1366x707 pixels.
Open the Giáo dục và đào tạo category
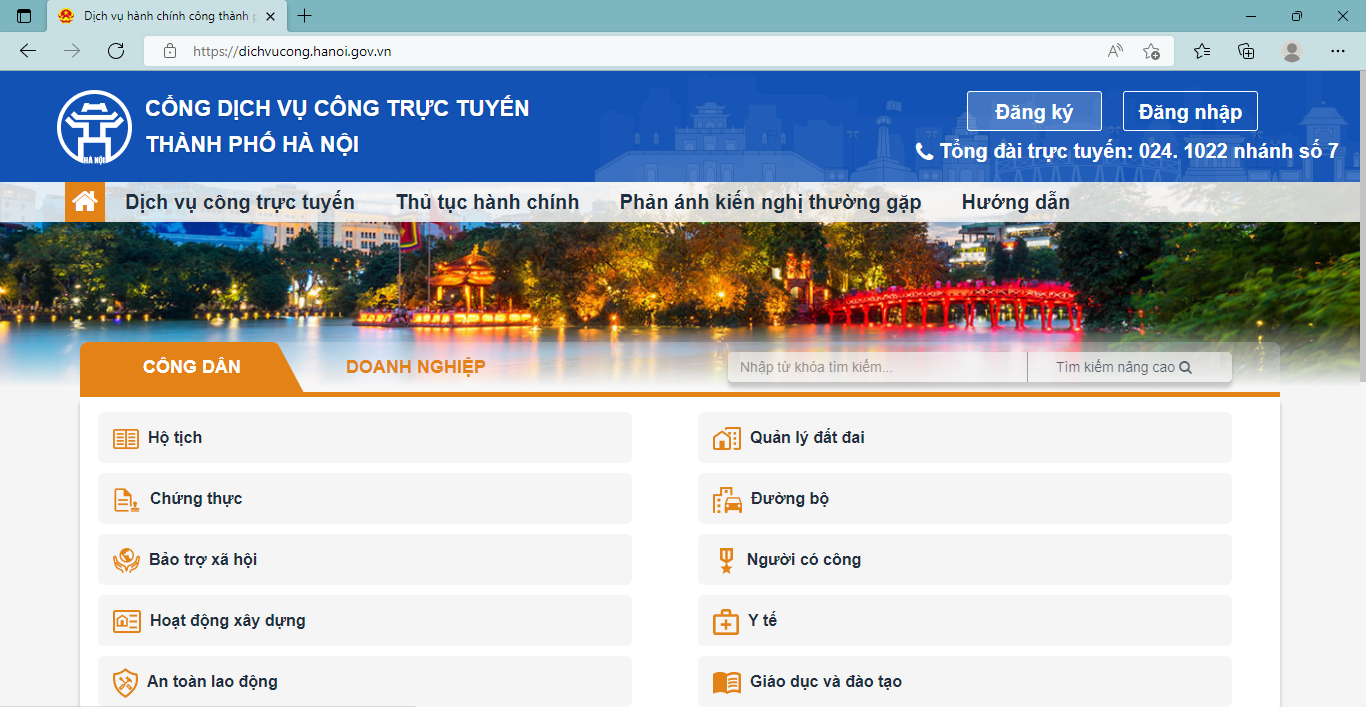[965, 682]
